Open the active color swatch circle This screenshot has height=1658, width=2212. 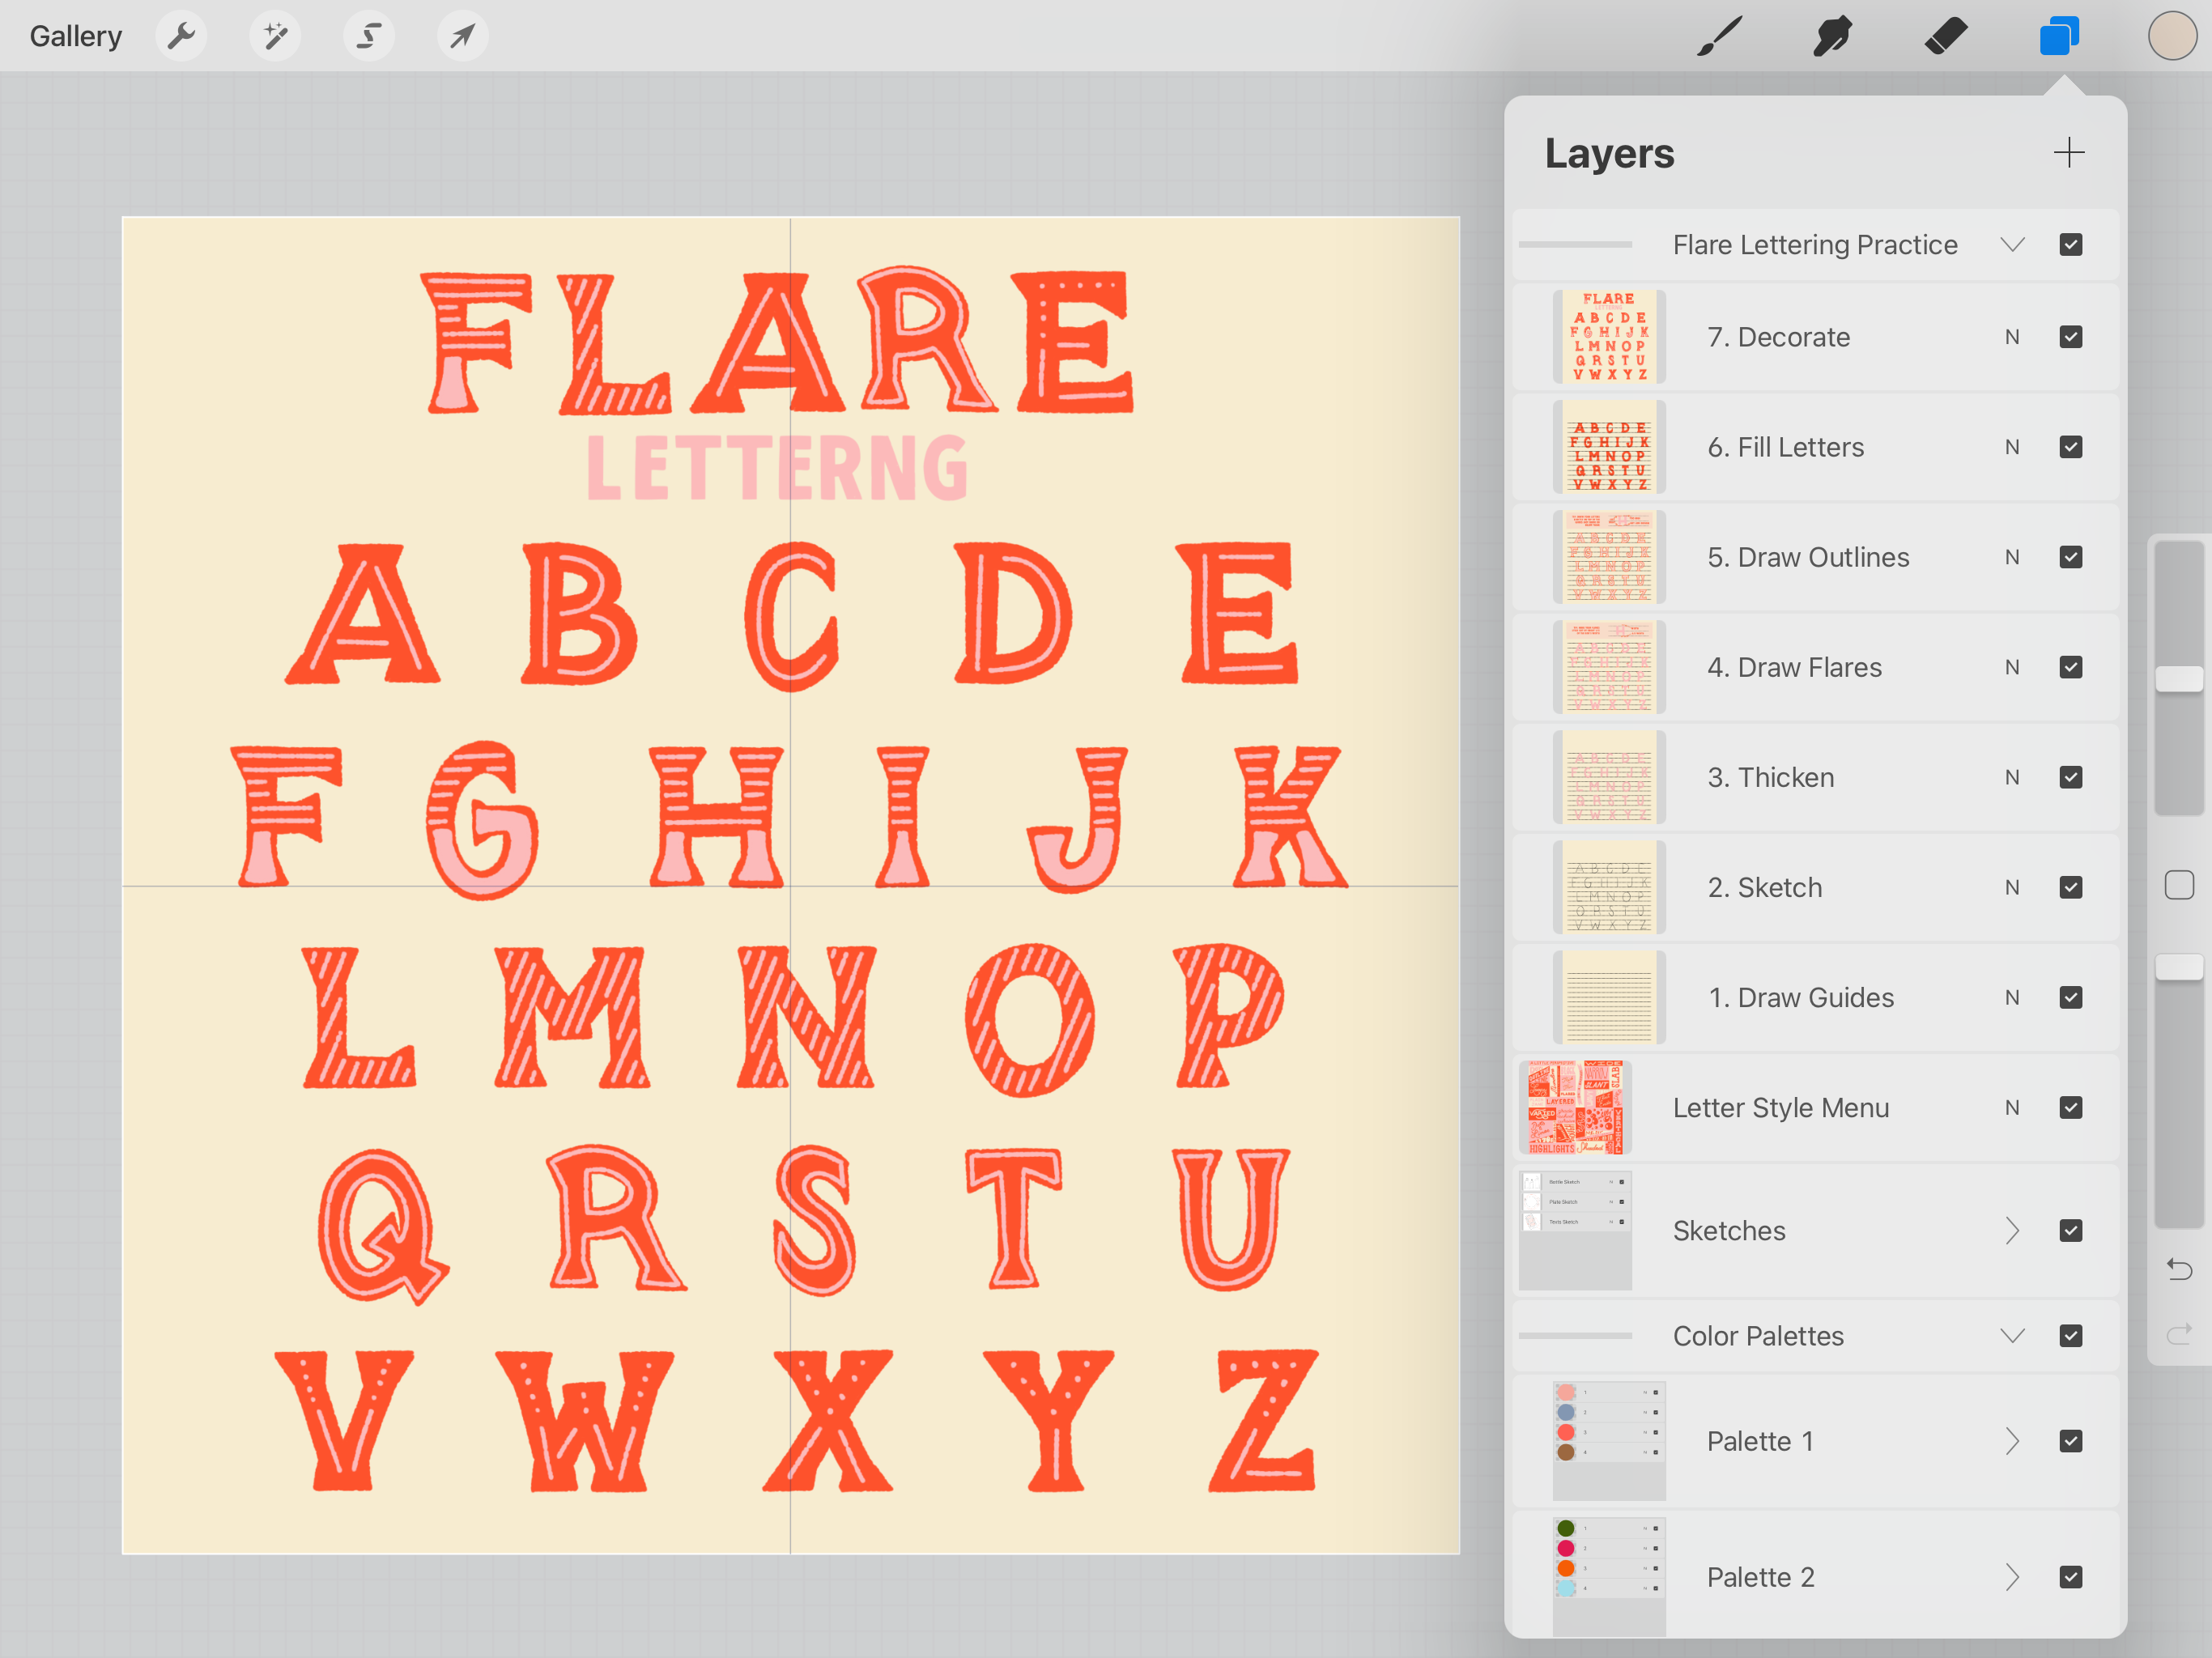[x=2171, y=37]
